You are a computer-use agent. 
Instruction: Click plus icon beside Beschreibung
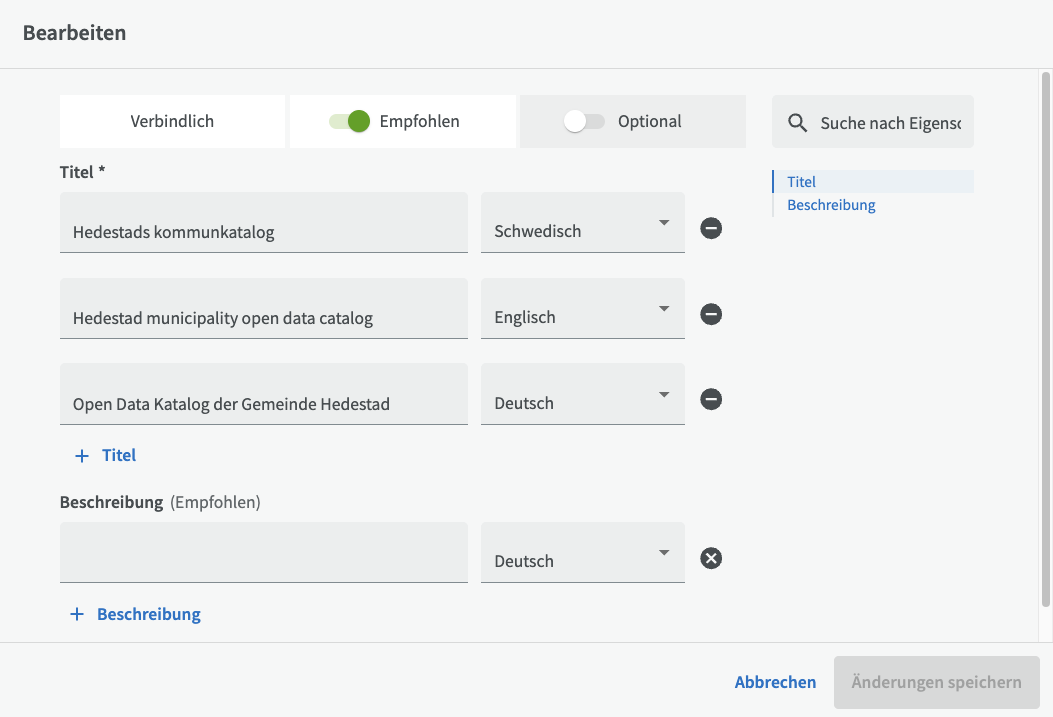click(x=77, y=614)
